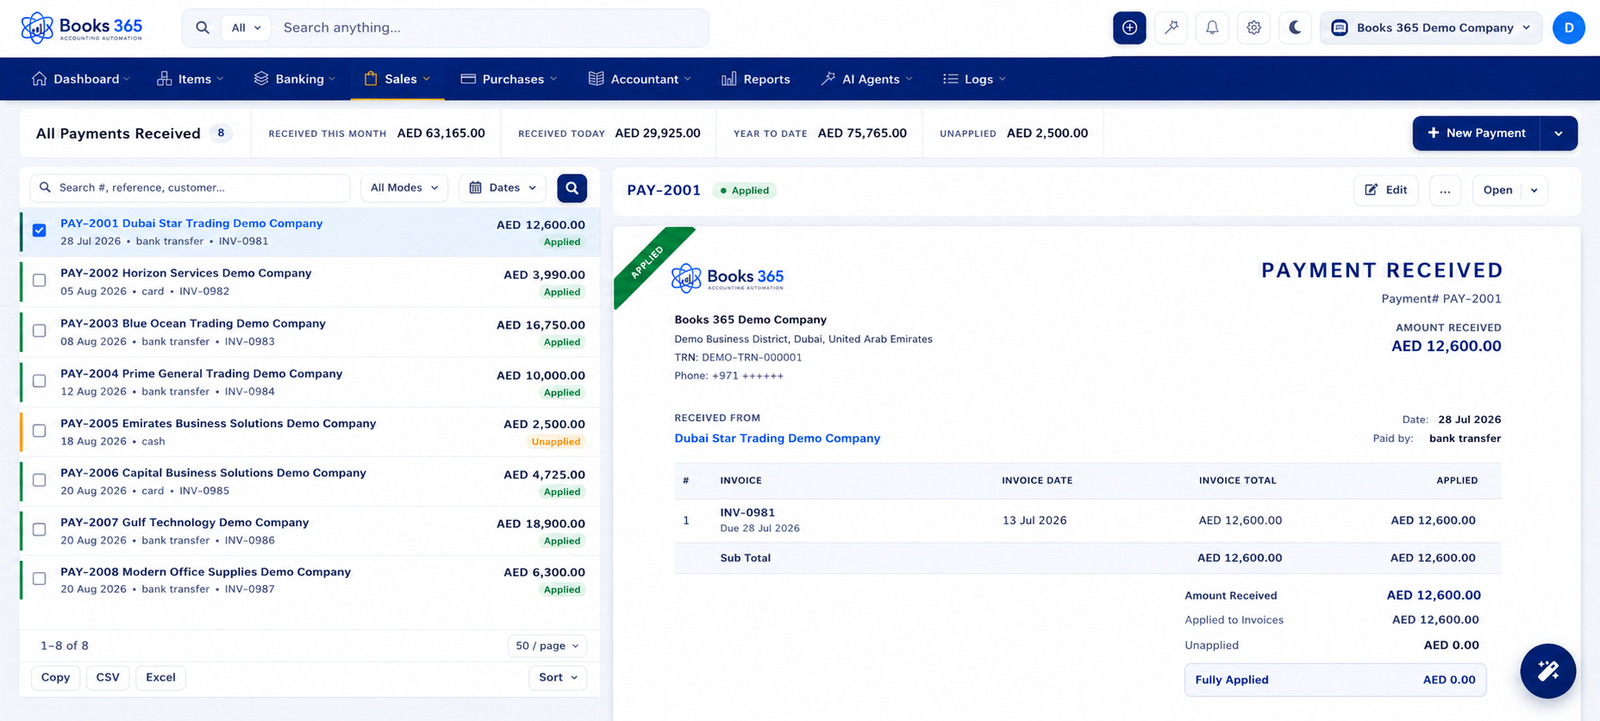Uncheck the PAY-2001 Dubai Star Trading checkbox
This screenshot has height=721, width=1600.
pos(39,231)
